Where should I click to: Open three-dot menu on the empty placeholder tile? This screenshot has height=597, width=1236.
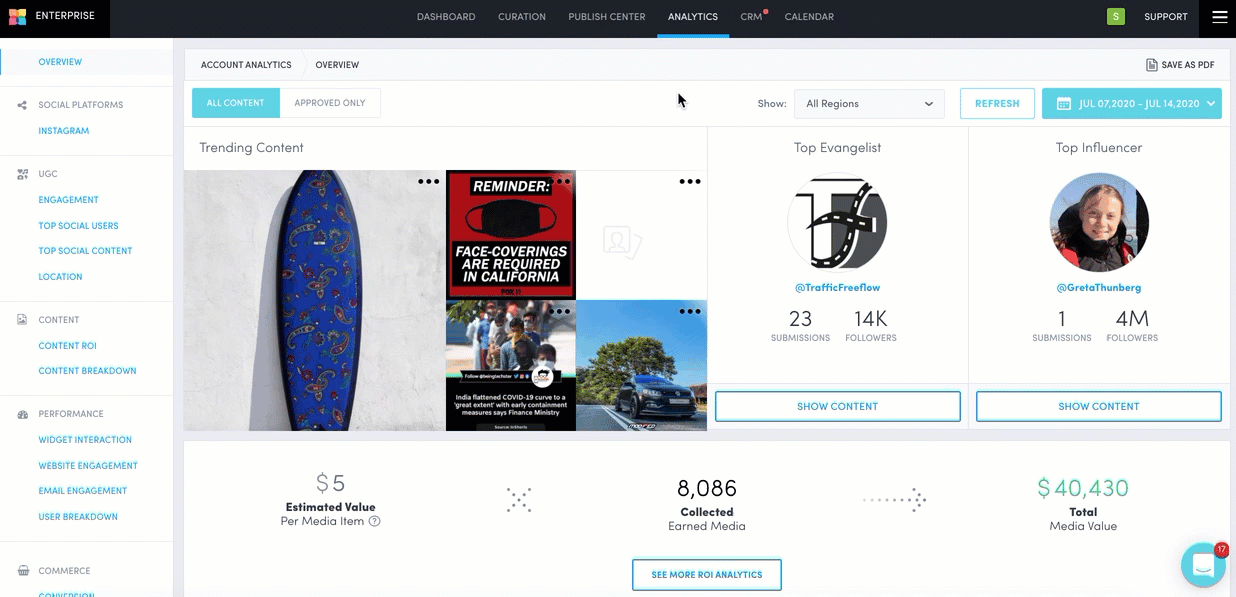click(x=690, y=182)
